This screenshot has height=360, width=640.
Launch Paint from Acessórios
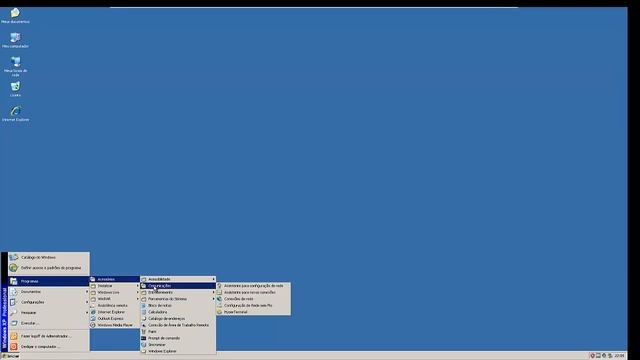(x=178, y=331)
